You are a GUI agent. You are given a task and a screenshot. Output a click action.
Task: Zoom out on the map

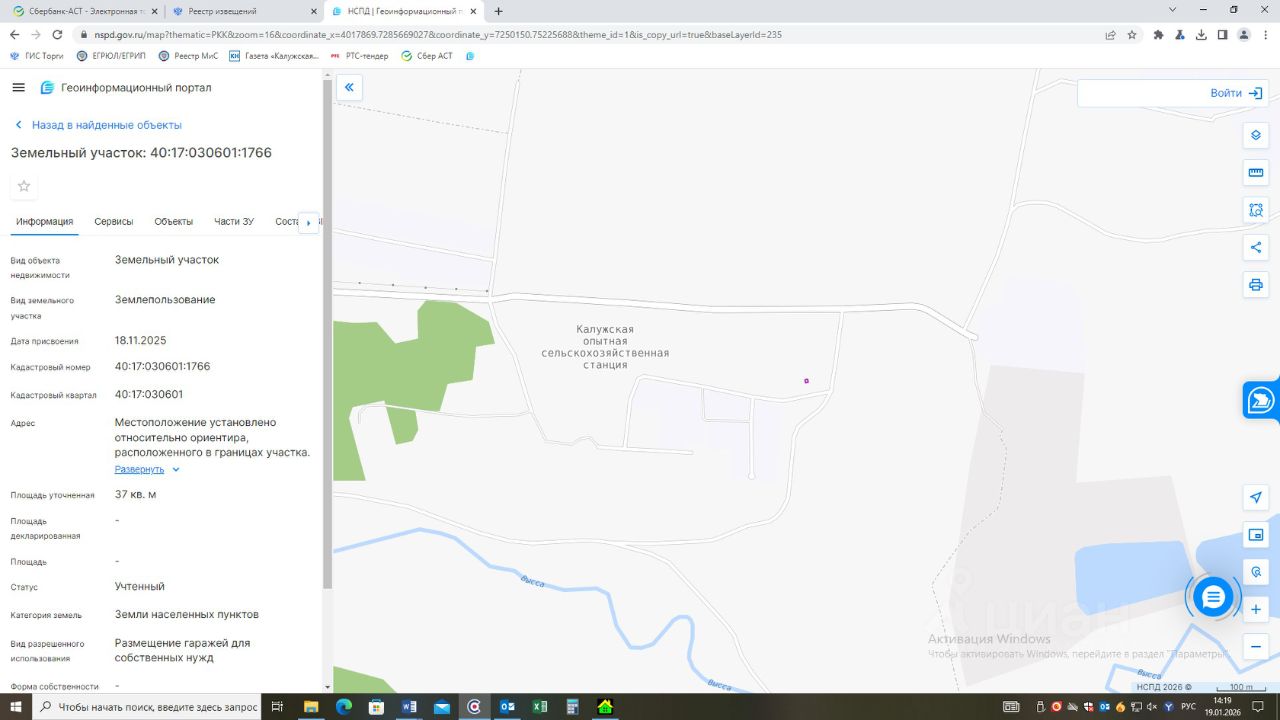click(1256, 646)
